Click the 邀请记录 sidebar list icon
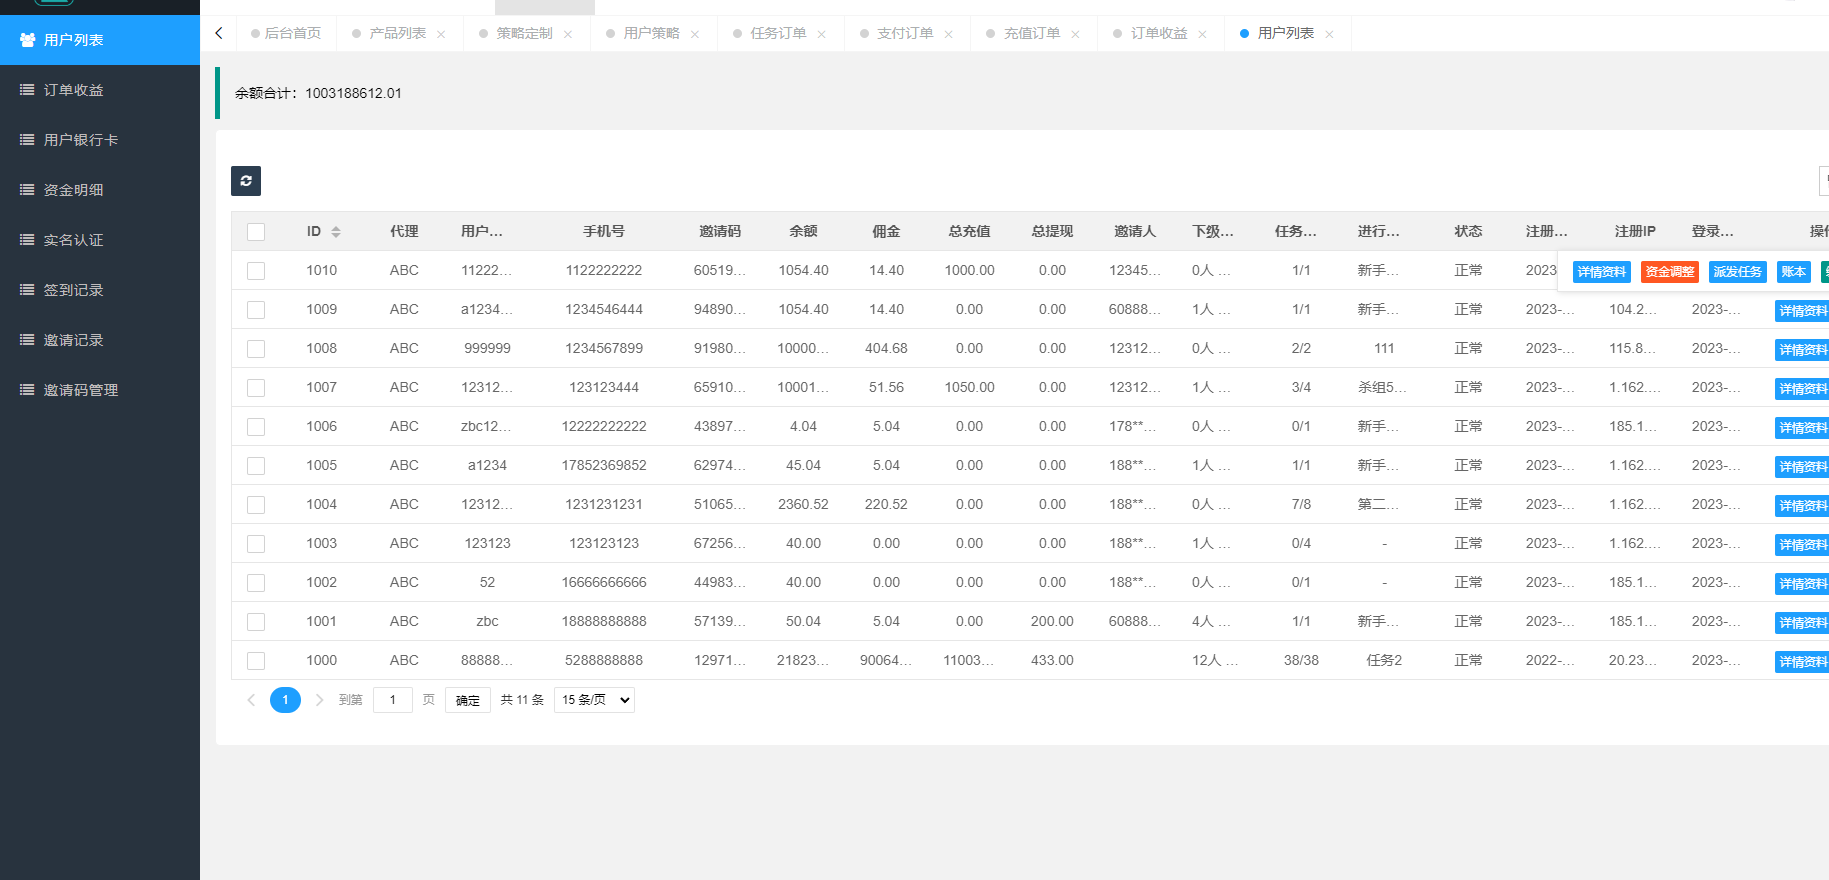The width and height of the screenshot is (1829, 880). 27,340
